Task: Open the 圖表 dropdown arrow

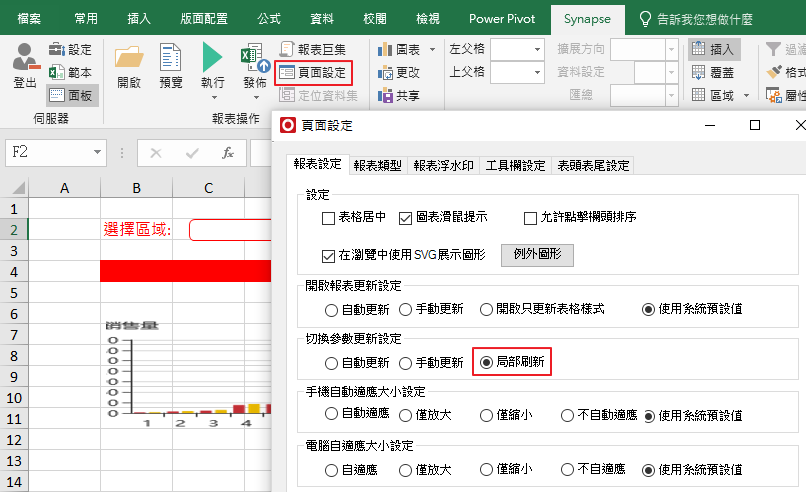Action: (432, 49)
